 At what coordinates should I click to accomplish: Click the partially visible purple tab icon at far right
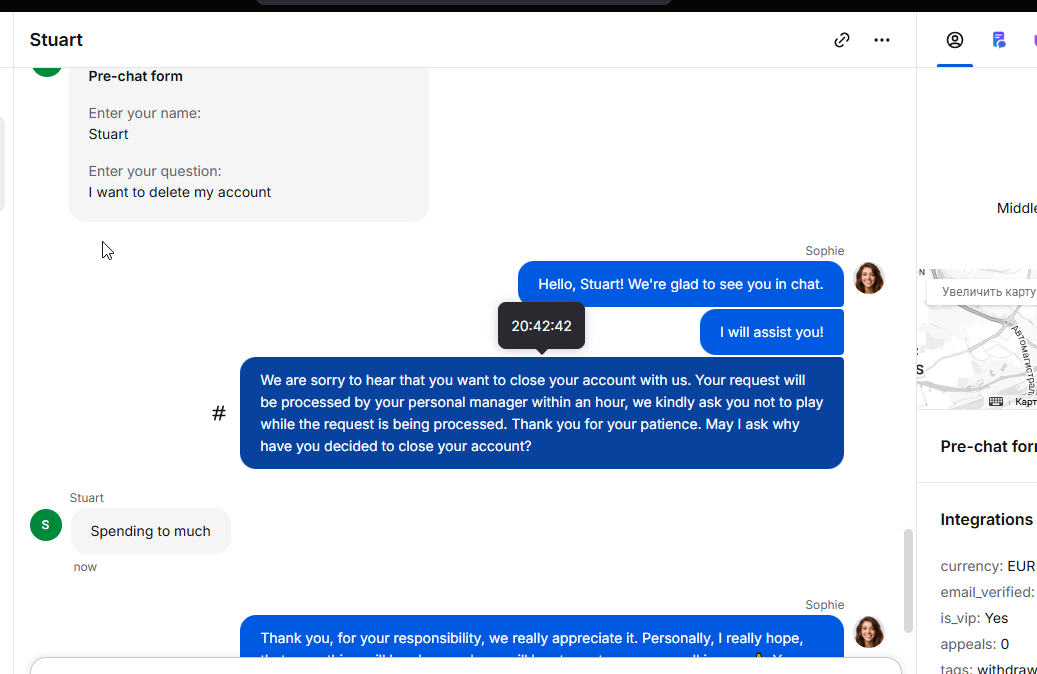click(x=1033, y=40)
